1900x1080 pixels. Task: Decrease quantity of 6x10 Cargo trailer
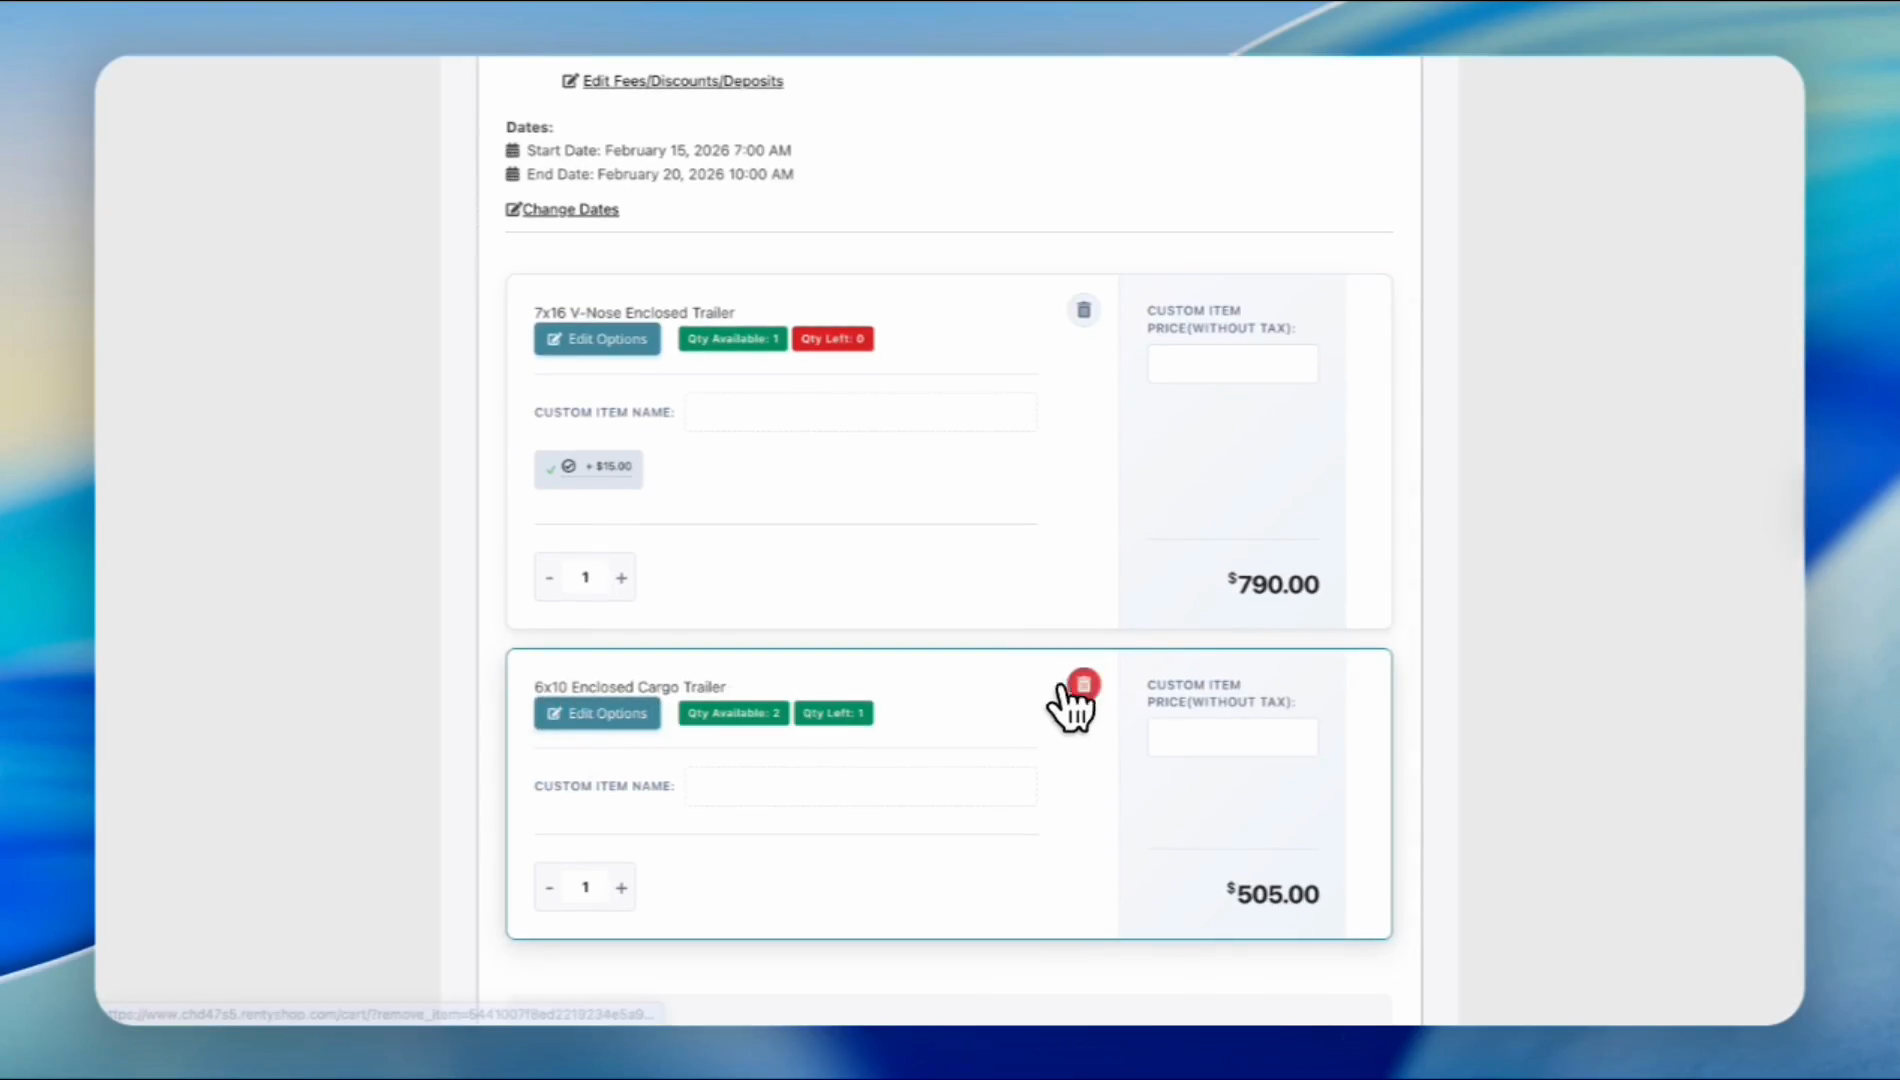point(549,888)
